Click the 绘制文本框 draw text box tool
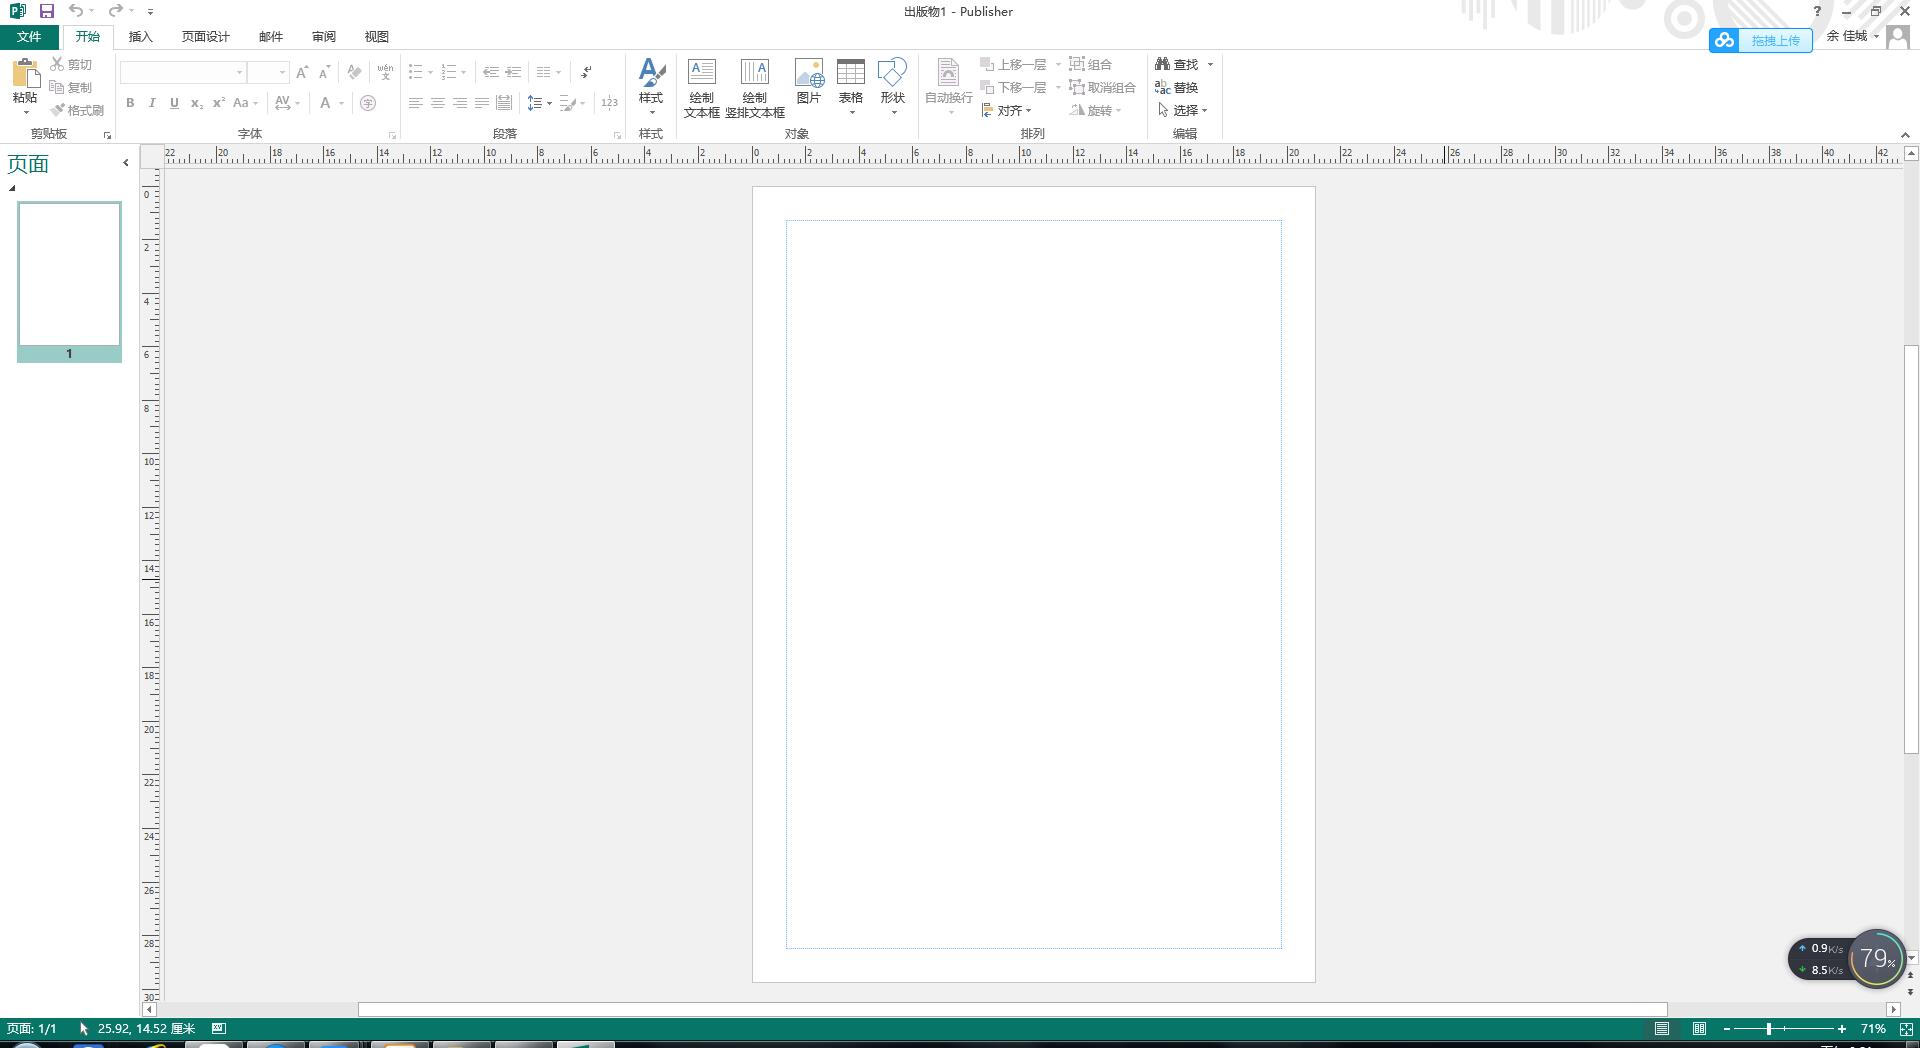This screenshot has height=1048, width=1920. pos(701,88)
